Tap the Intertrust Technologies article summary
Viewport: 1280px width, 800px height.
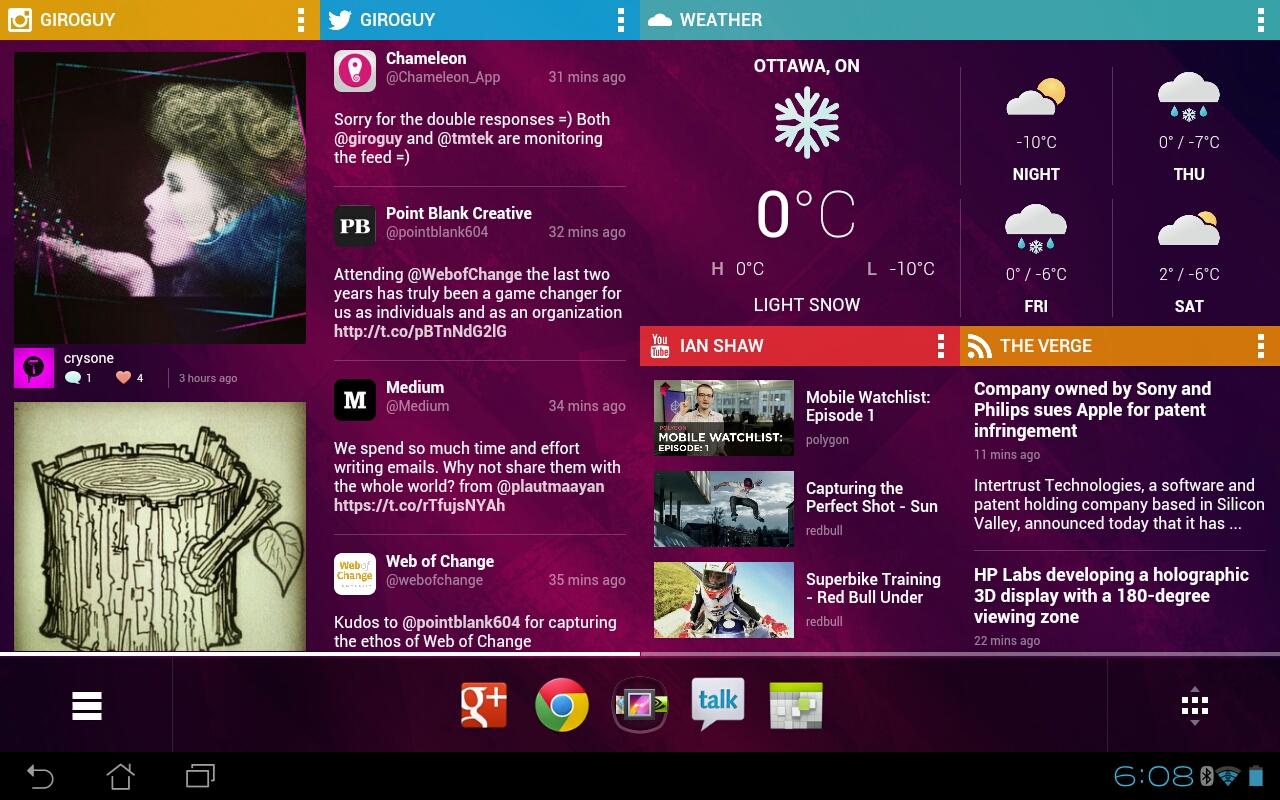[1119, 504]
